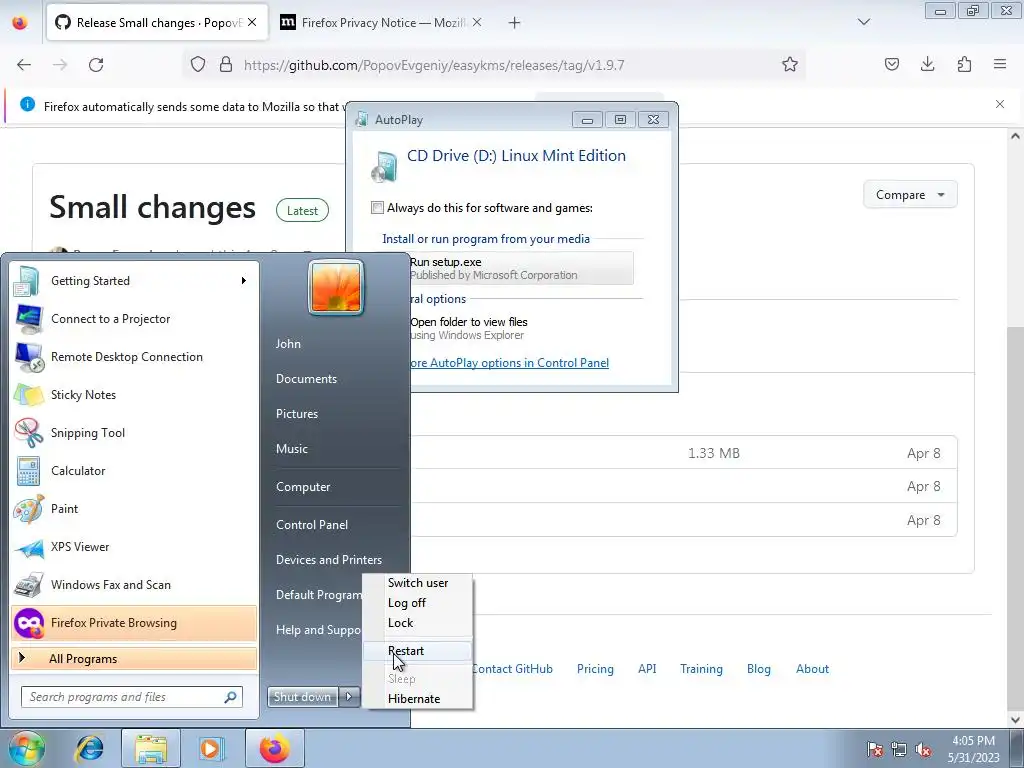Expand the Getting Started submenu arrow
Screen dimensions: 1024x768
click(244, 281)
